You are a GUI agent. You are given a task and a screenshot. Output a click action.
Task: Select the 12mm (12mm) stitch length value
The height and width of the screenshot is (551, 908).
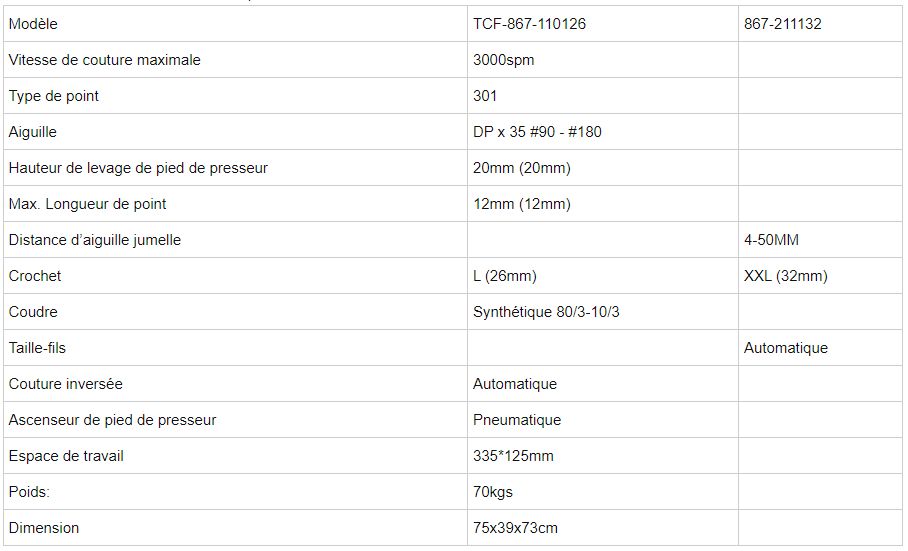(521, 204)
